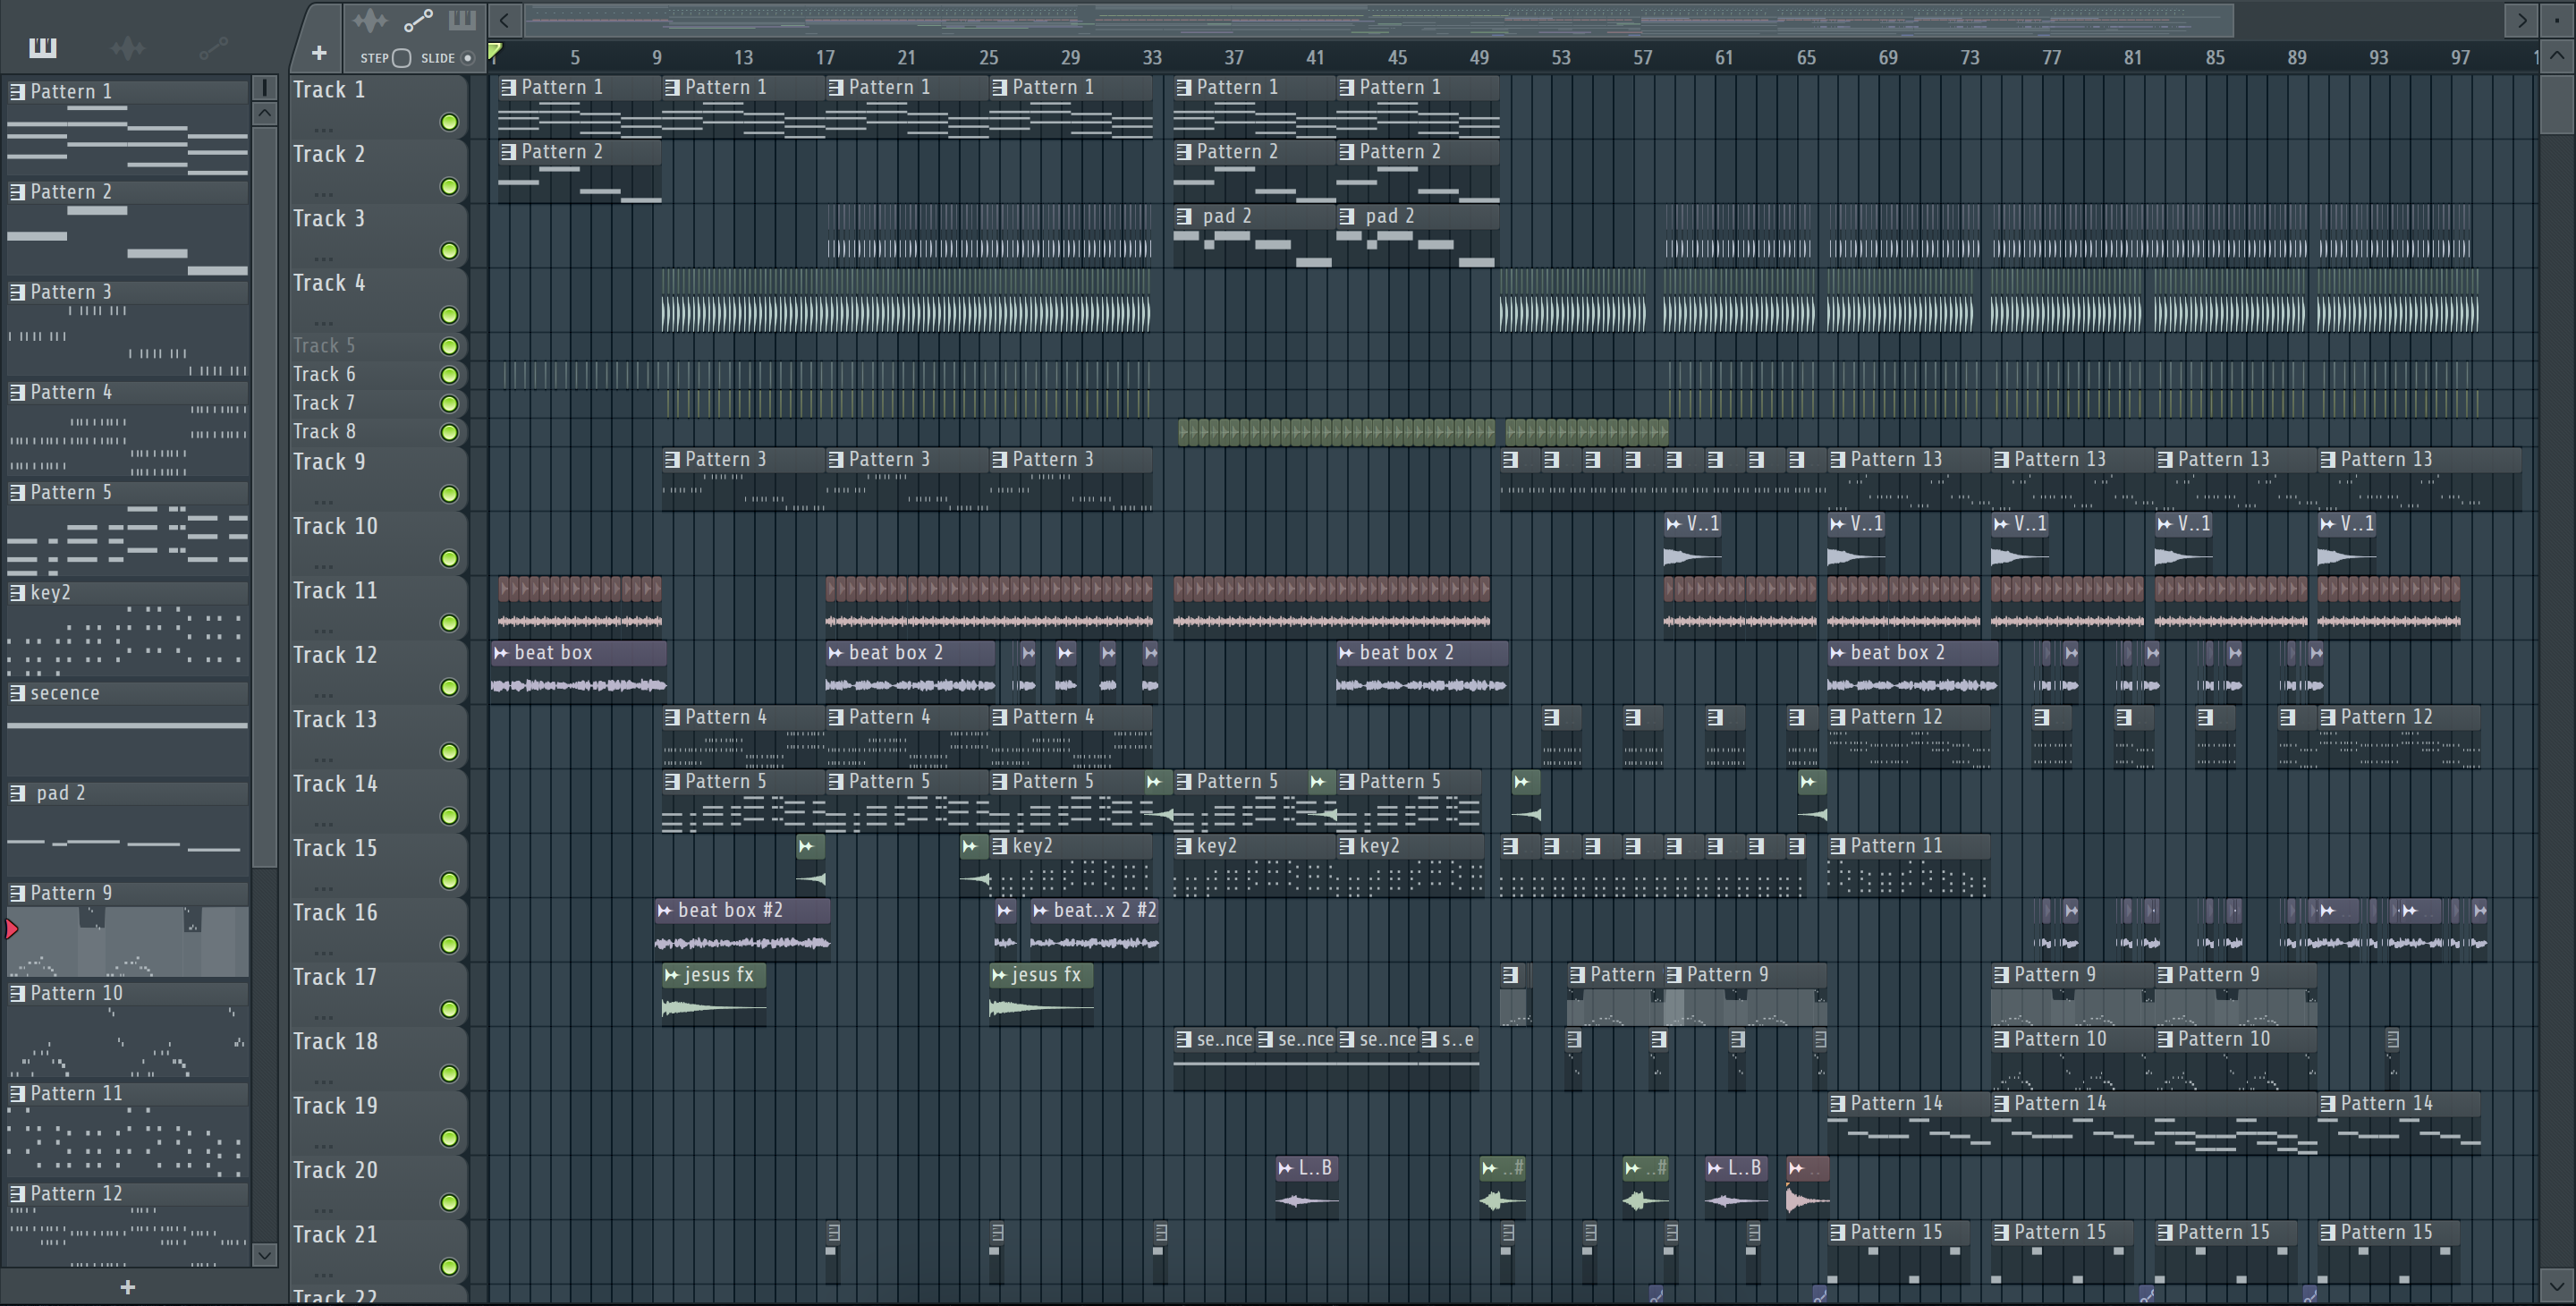Screen dimensions: 2576x1306
Task: Select pattern clip focus icon in playlist
Action: [x=462, y=20]
